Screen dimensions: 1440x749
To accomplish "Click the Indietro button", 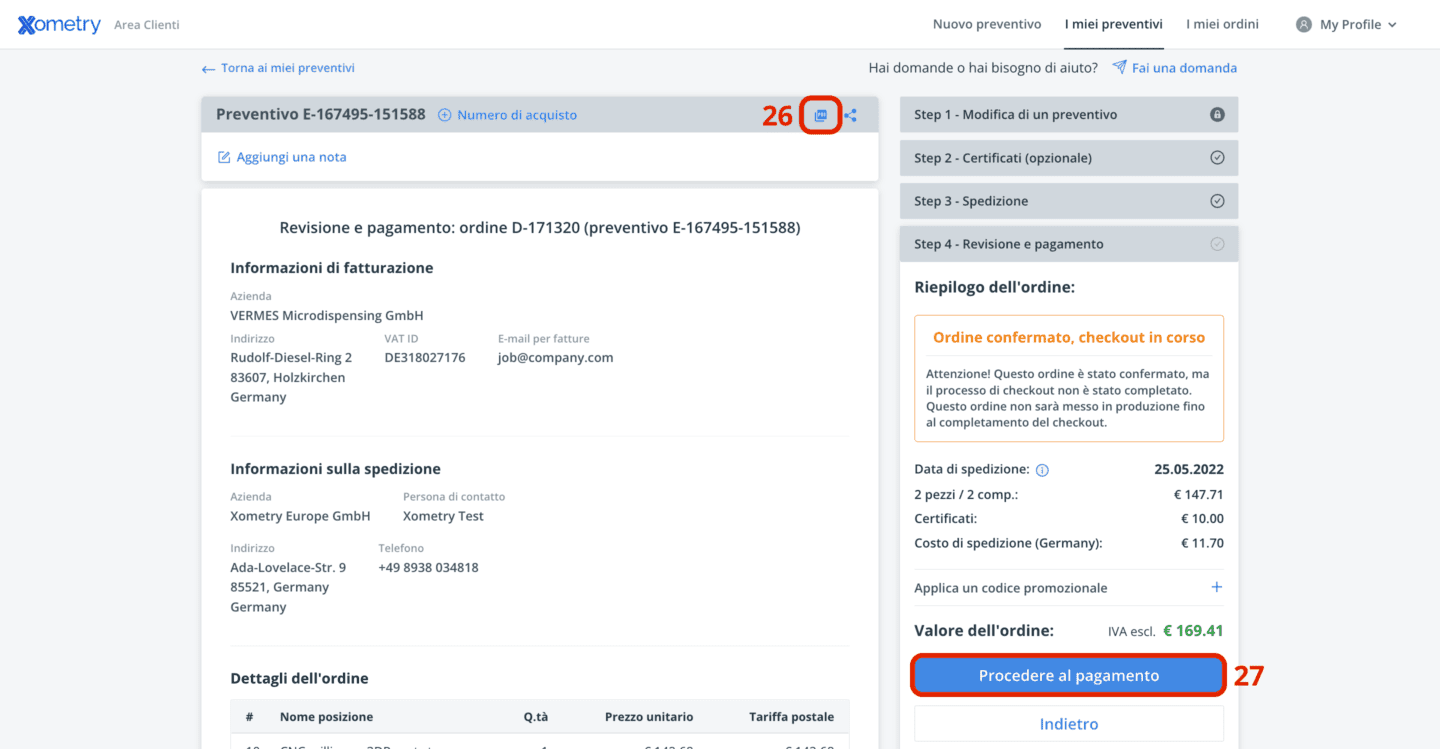I will 1069,724.
